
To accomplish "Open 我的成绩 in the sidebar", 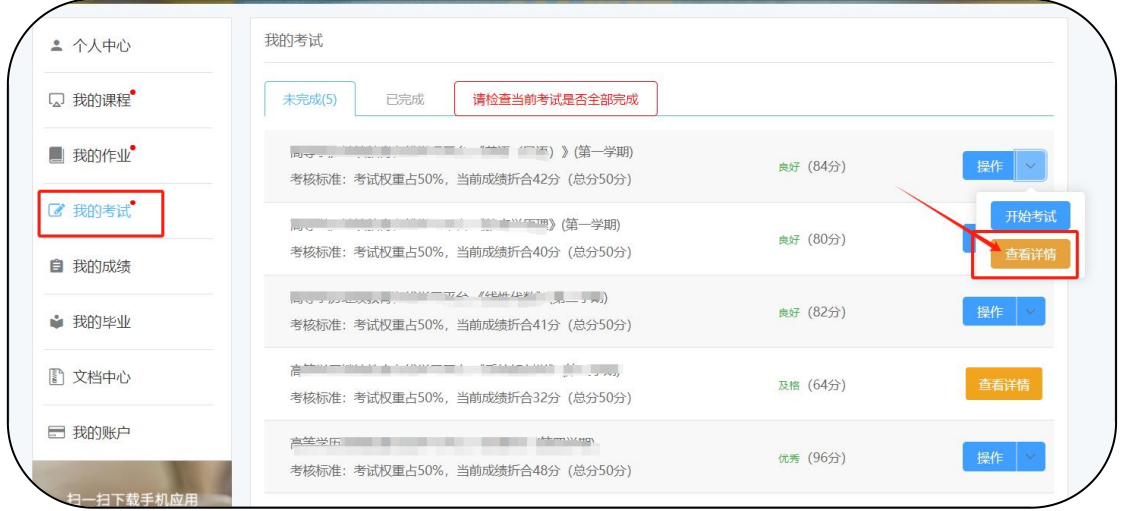I will point(101,267).
